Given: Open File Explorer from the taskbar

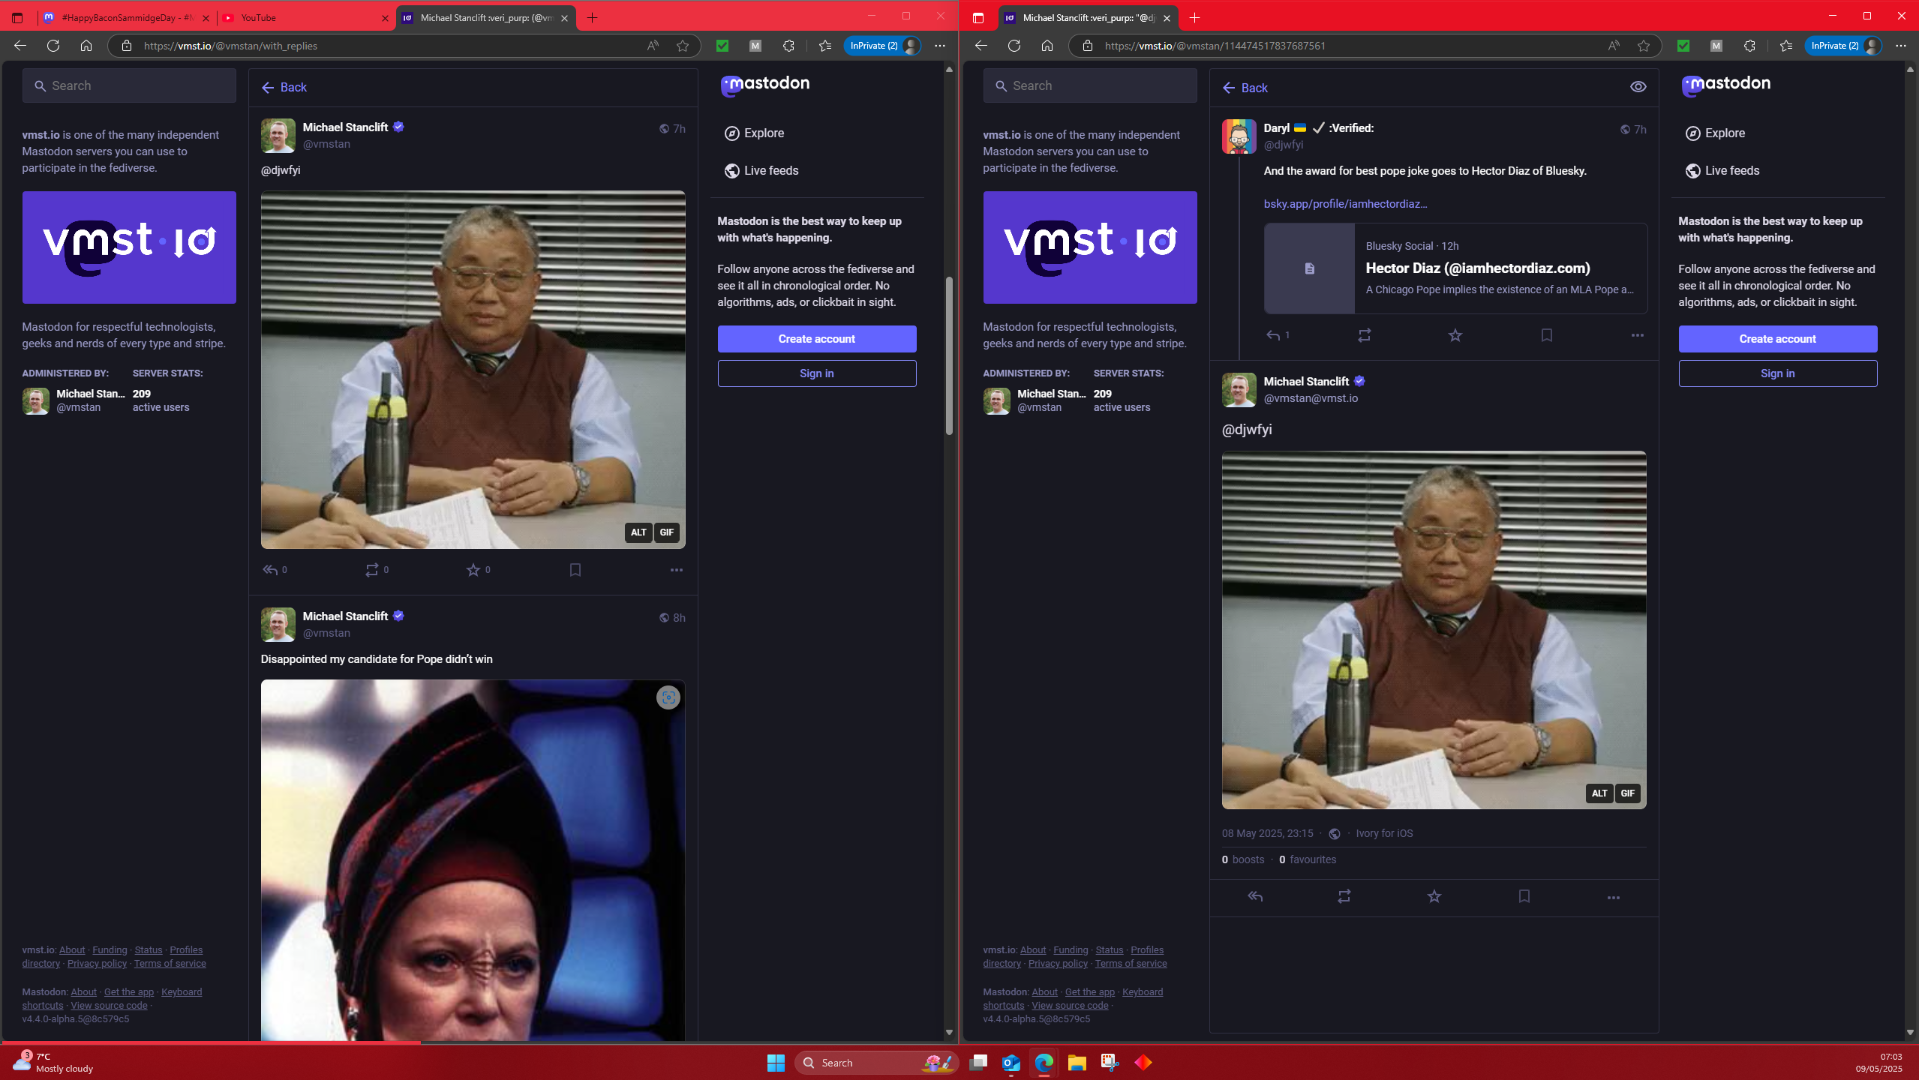Looking at the screenshot, I should point(1077,1063).
